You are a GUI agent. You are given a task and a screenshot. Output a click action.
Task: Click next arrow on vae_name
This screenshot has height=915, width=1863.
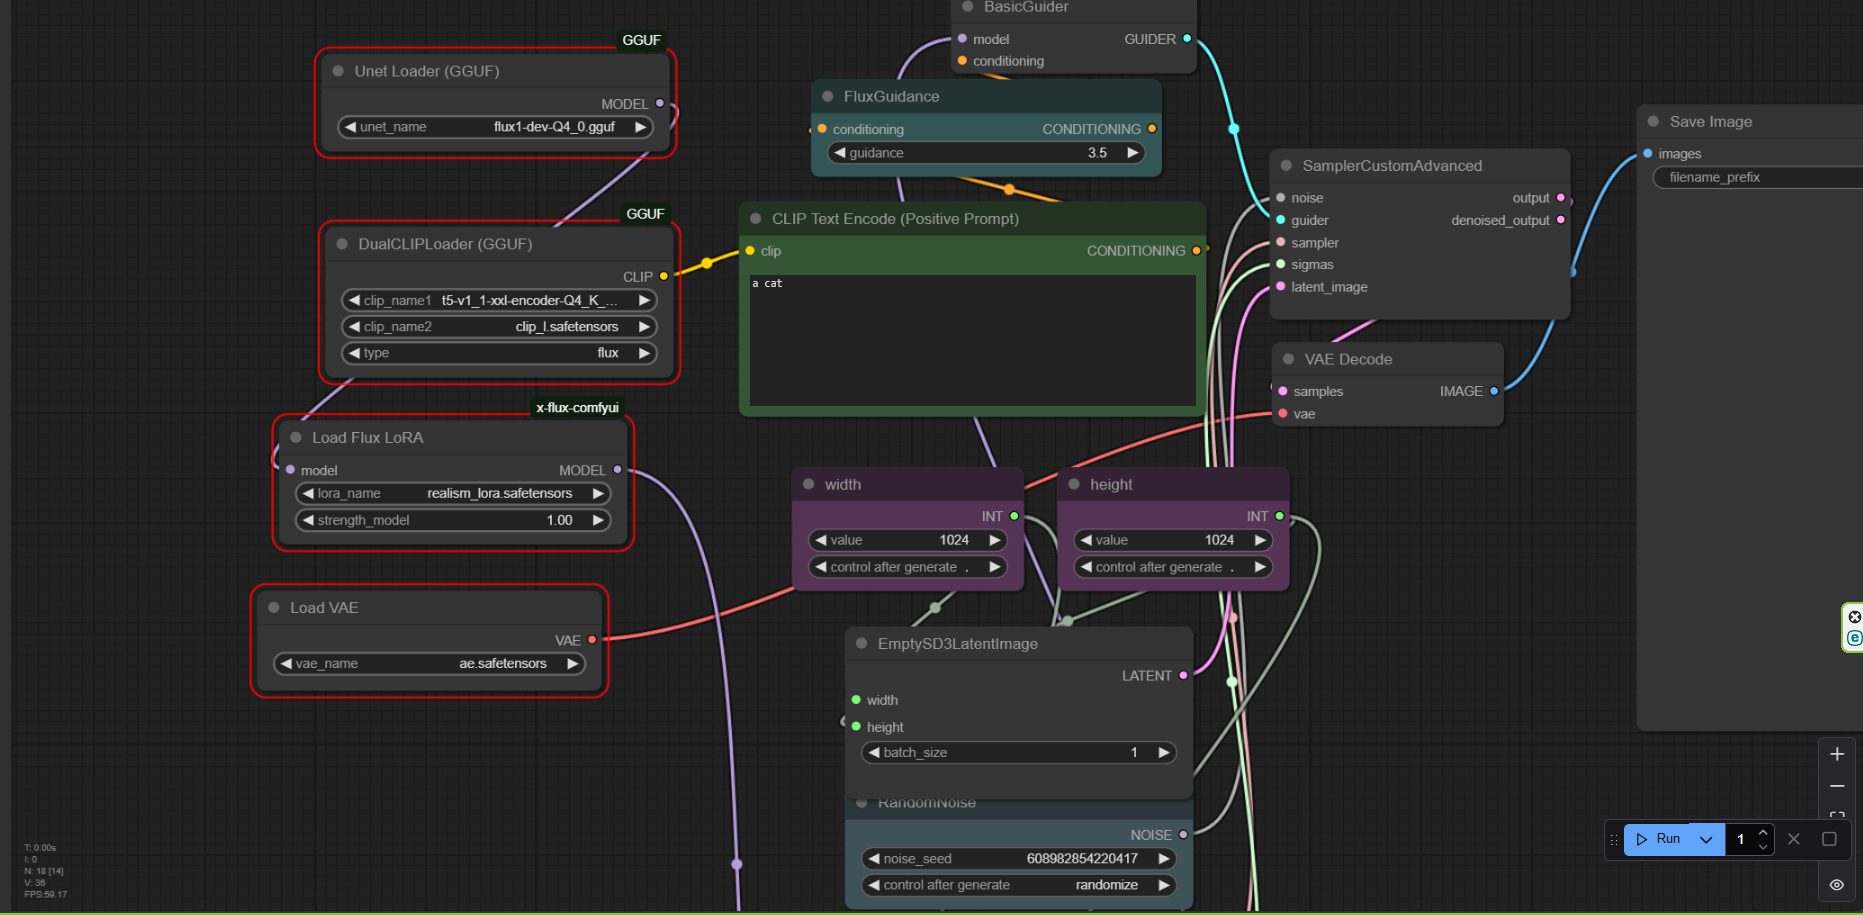click(573, 664)
